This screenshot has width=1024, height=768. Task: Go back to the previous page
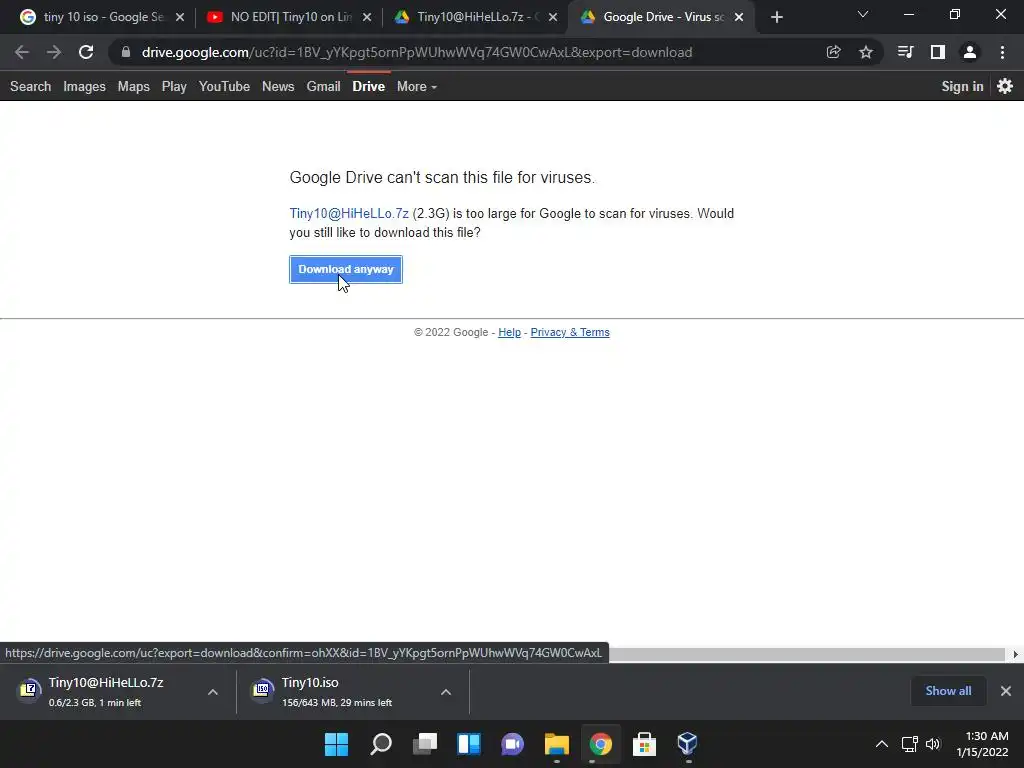[x=22, y=52]
